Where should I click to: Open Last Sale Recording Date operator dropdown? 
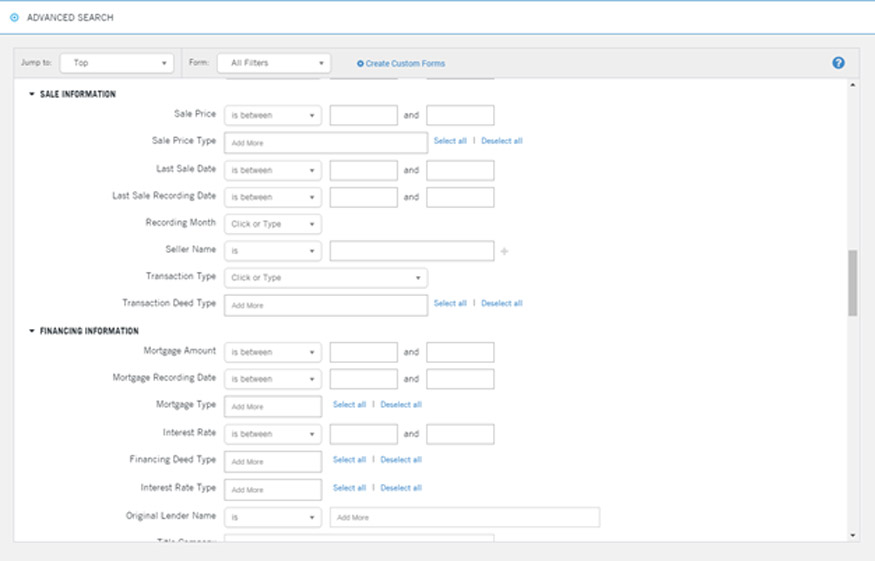(273, 197)
